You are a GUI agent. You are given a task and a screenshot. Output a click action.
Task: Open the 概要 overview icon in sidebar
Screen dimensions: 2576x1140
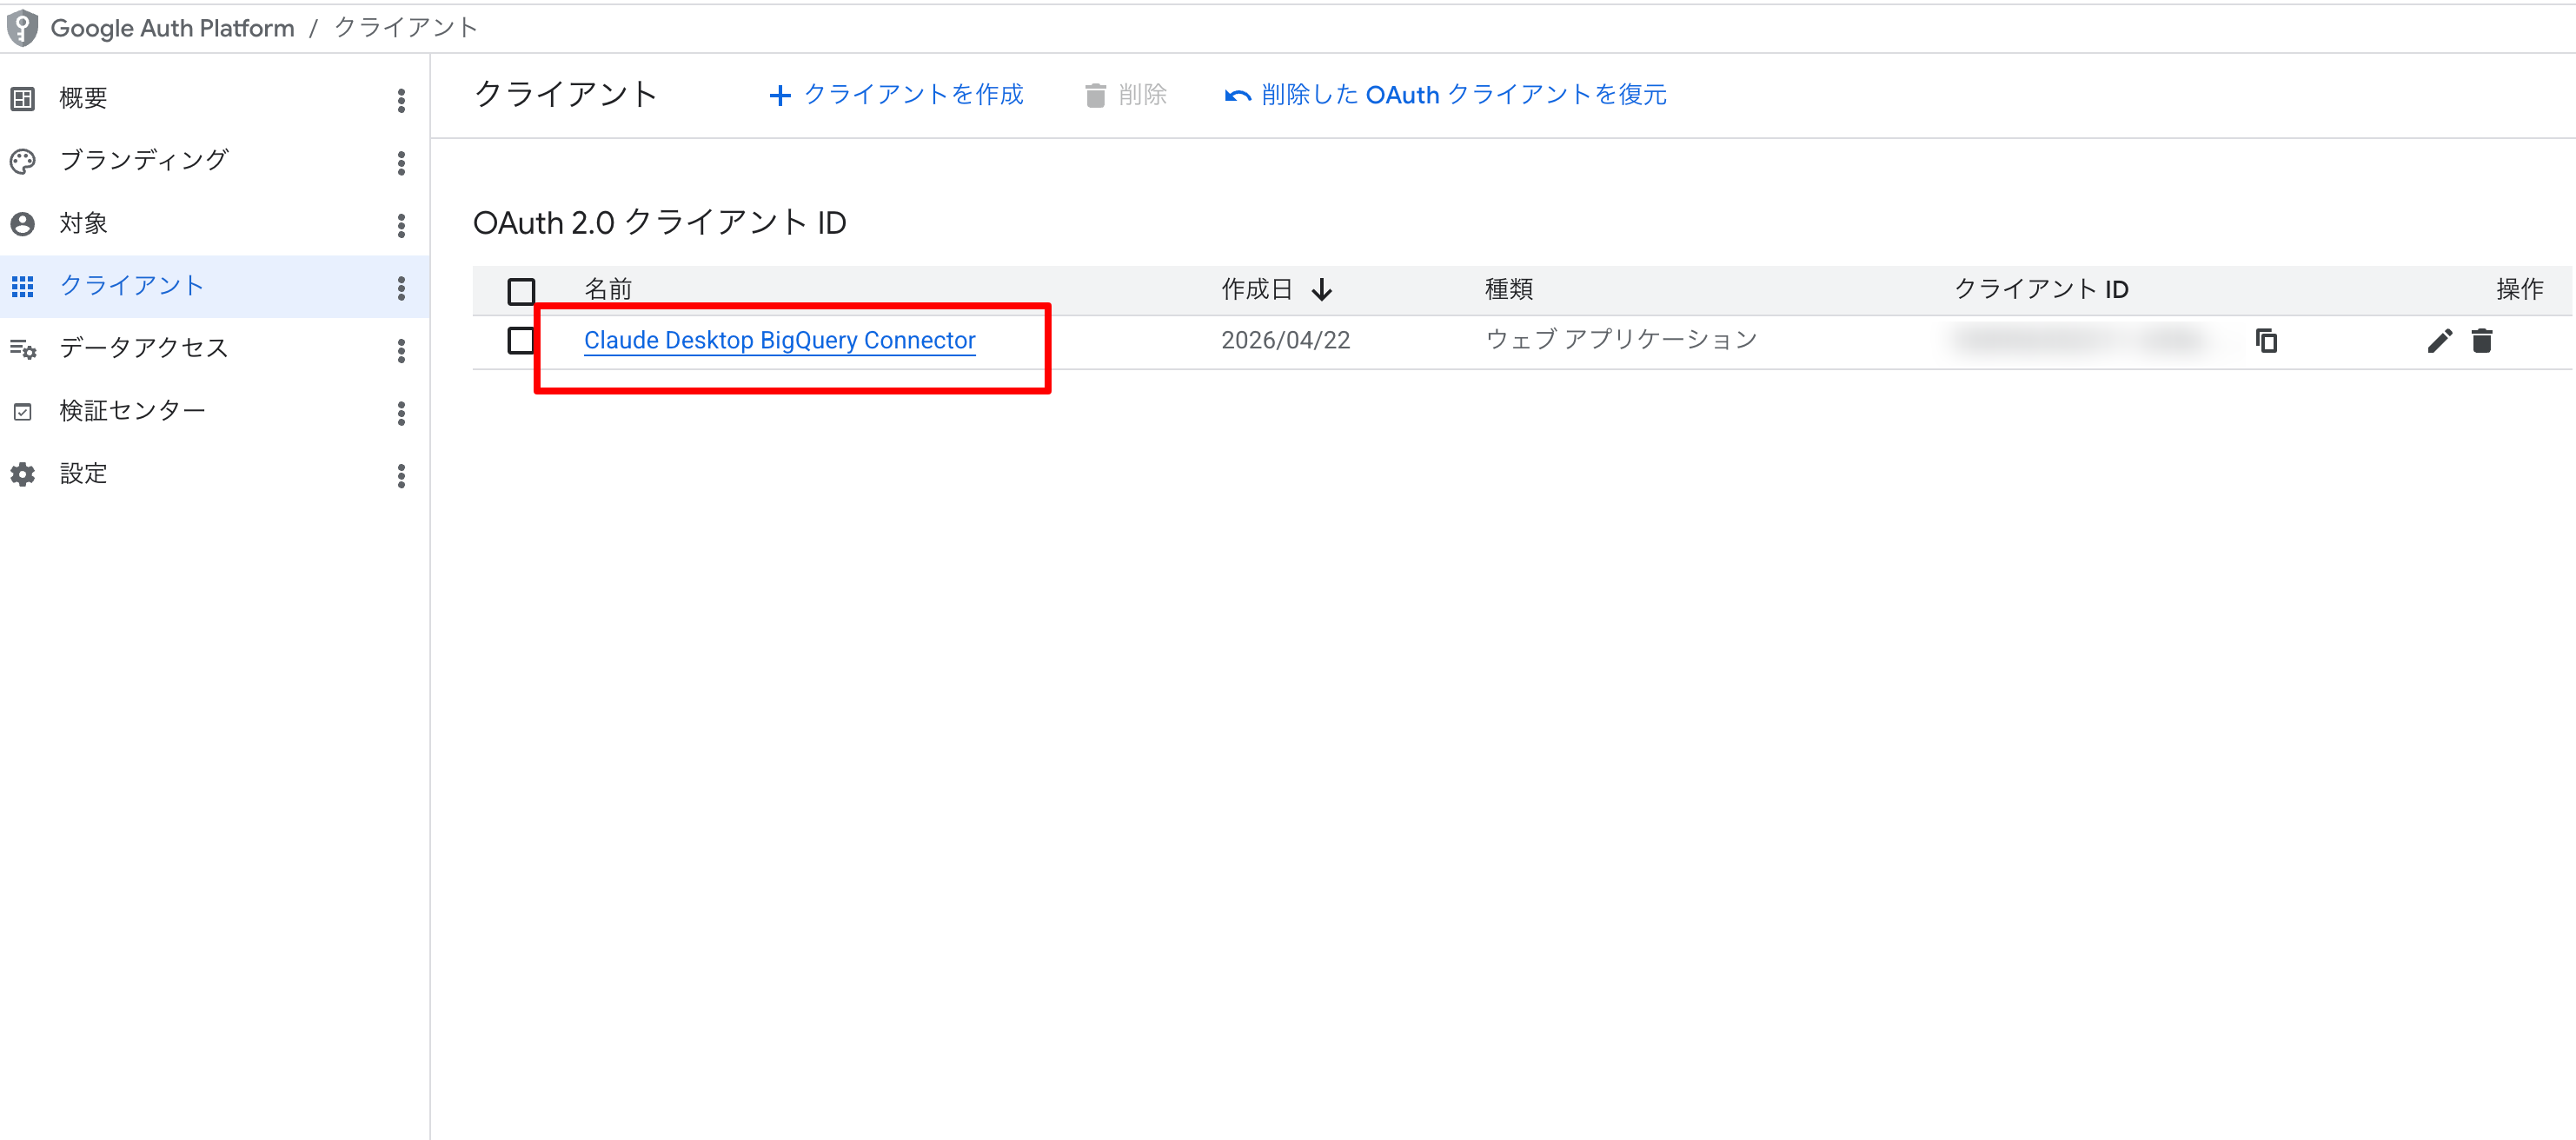pyautogui.click(x=22, y=97)
